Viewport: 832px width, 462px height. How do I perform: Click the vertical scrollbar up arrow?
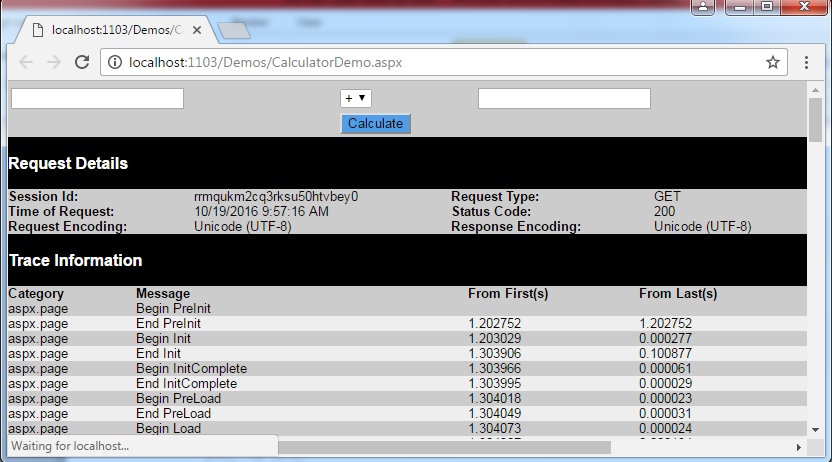coord(815,89)
